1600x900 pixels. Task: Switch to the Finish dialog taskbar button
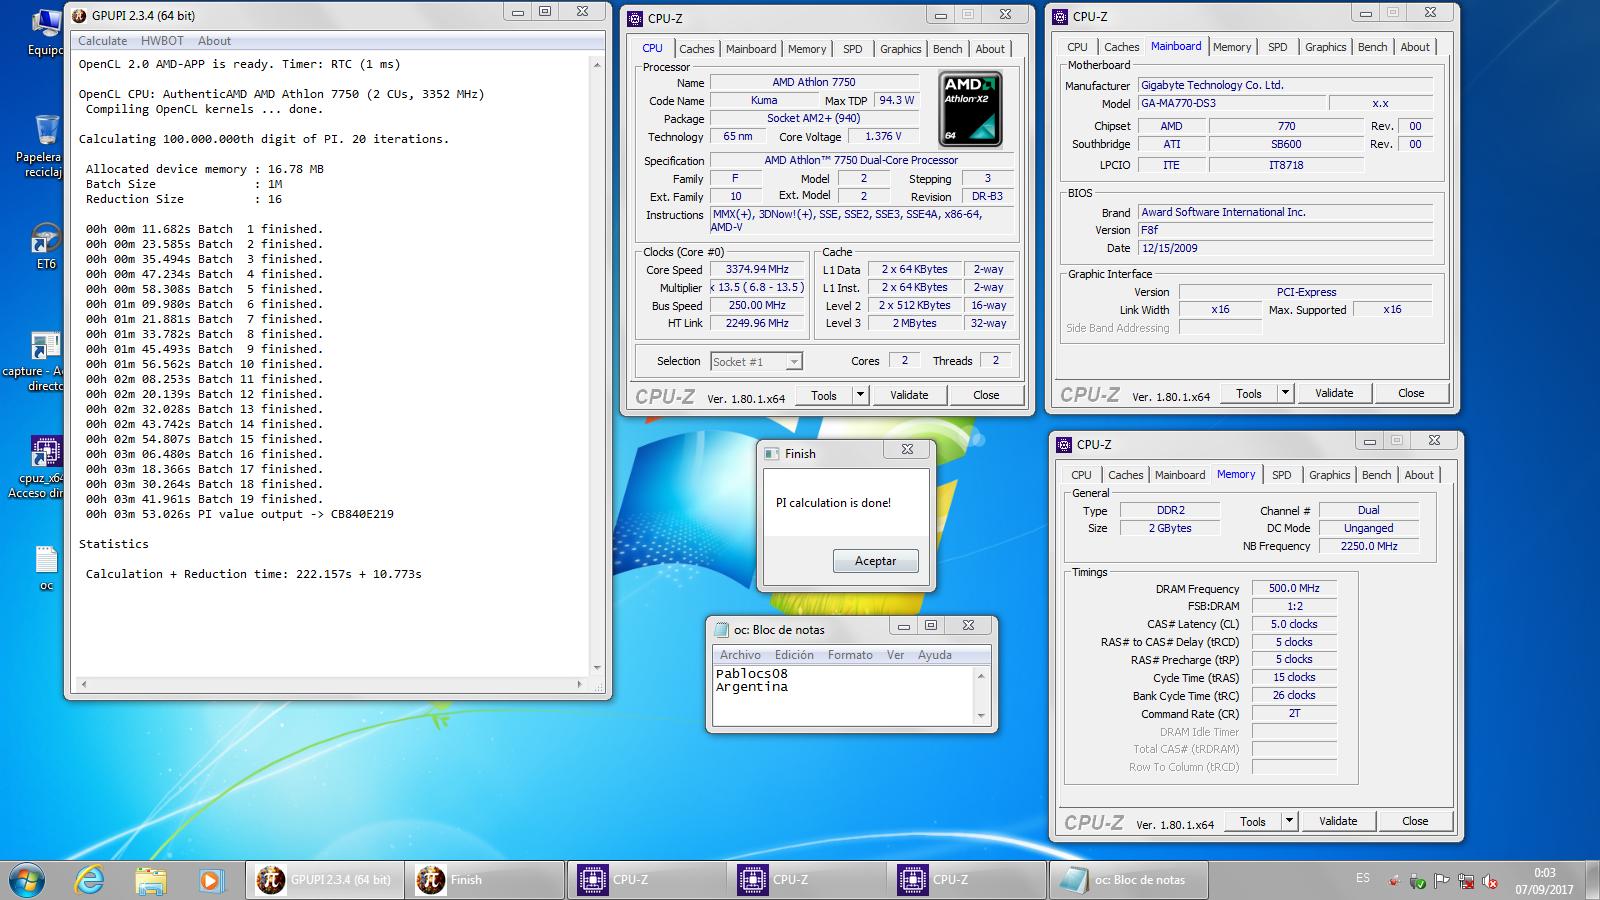485,880
